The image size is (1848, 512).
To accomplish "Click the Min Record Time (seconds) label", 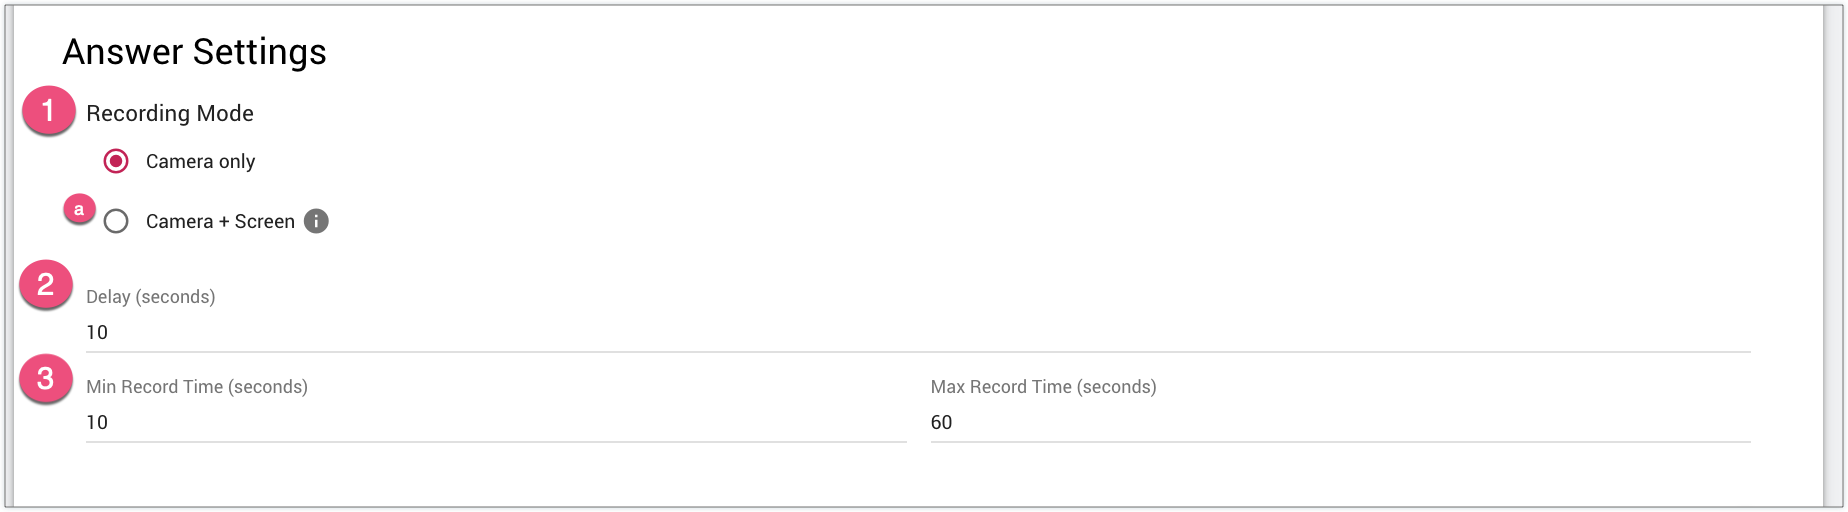I will tap(197, 387).
